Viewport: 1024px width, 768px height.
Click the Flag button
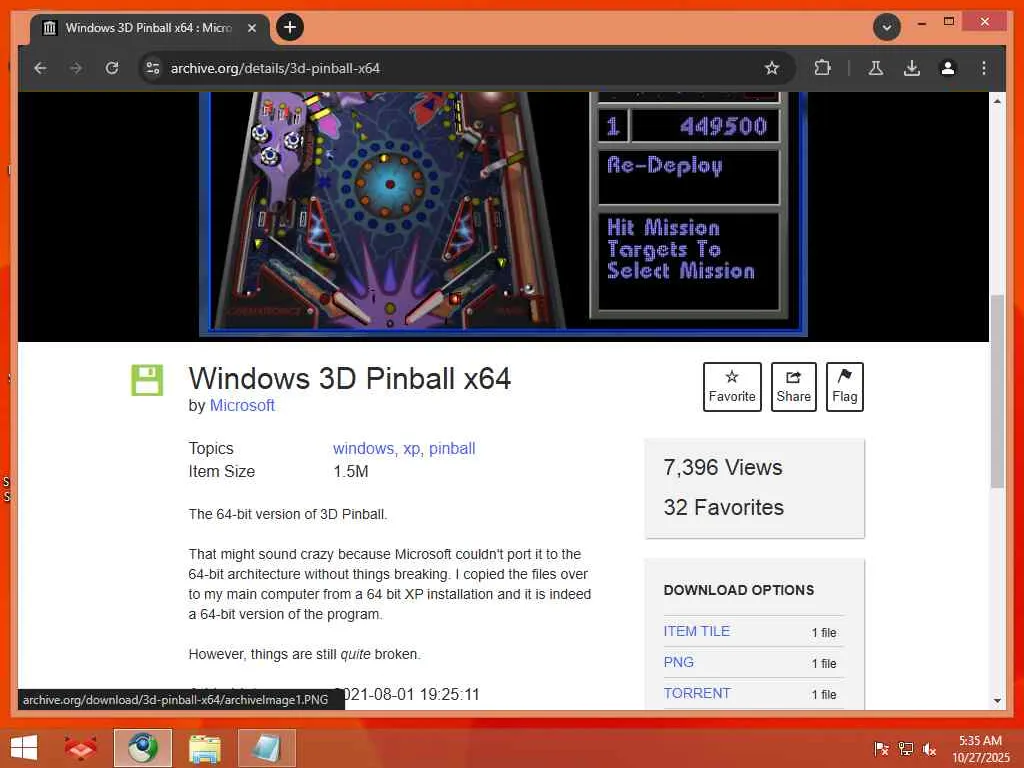coord(844,387)
